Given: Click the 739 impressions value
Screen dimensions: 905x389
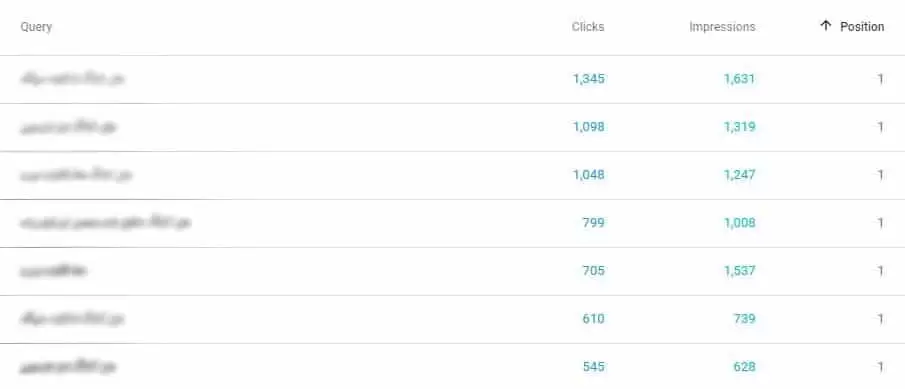Looking at the screenshot, I should tap(745, 318).
